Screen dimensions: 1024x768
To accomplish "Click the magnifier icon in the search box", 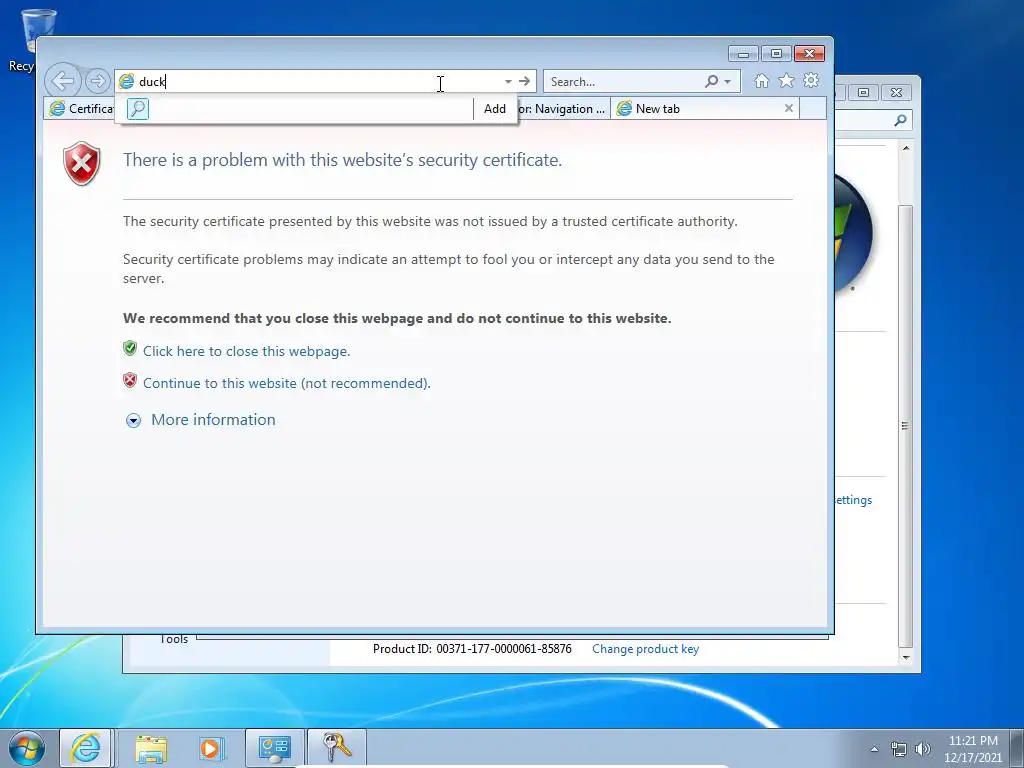I will pos(711,82).
